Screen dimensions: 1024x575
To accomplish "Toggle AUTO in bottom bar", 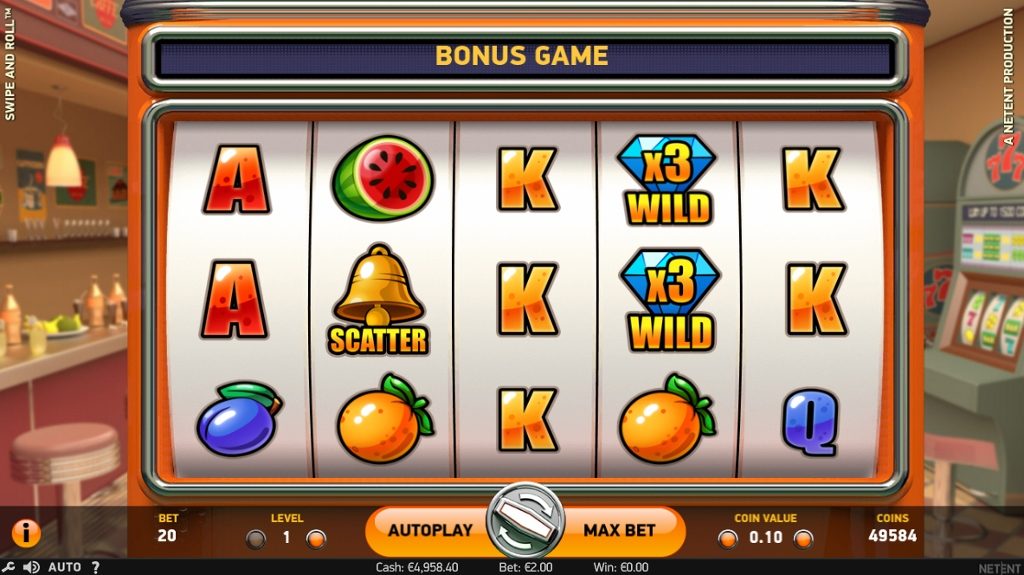I will (x=65, y=567).
